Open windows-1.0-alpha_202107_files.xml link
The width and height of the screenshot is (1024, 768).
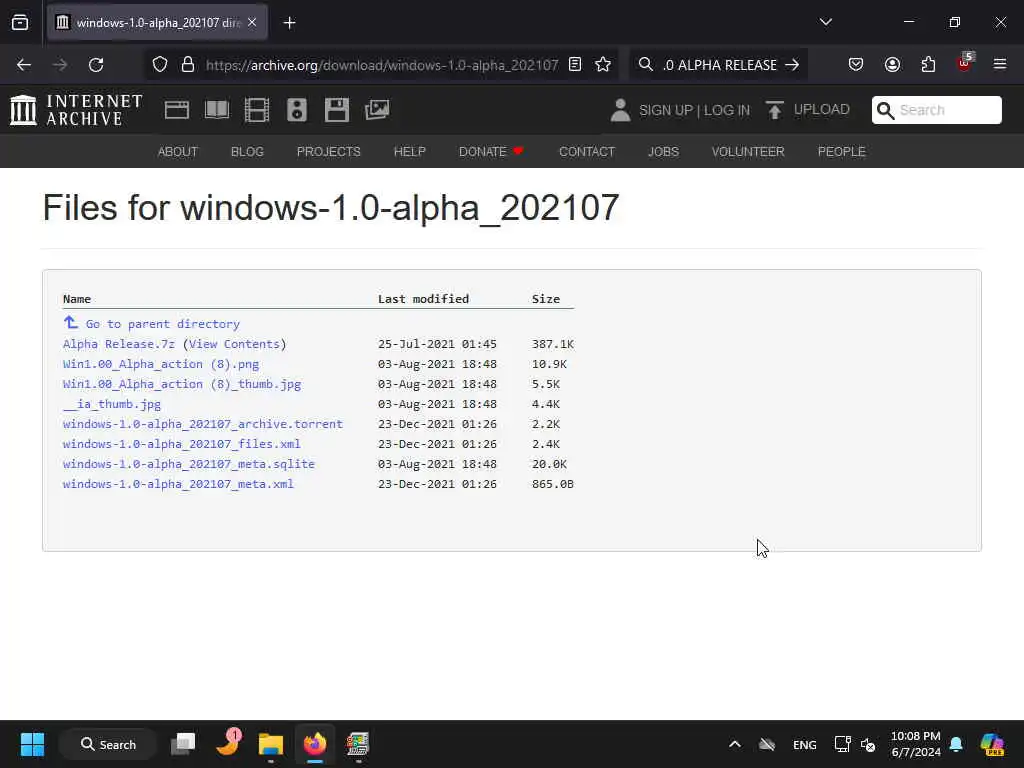[182, 444]
